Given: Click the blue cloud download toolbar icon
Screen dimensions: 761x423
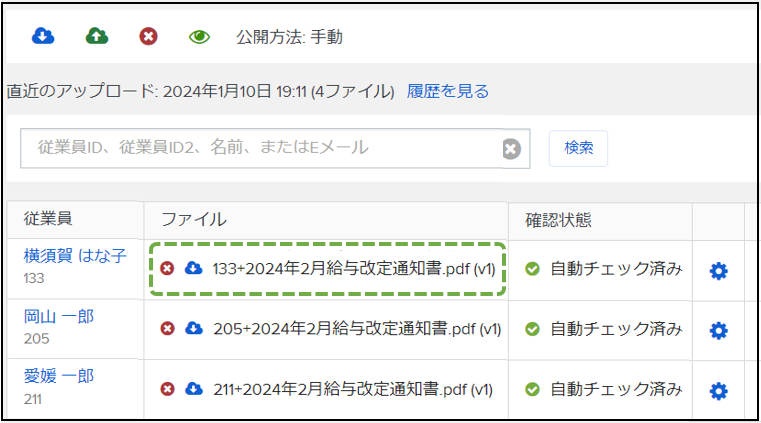Looking at the screenshot, I should pos(43,36).
